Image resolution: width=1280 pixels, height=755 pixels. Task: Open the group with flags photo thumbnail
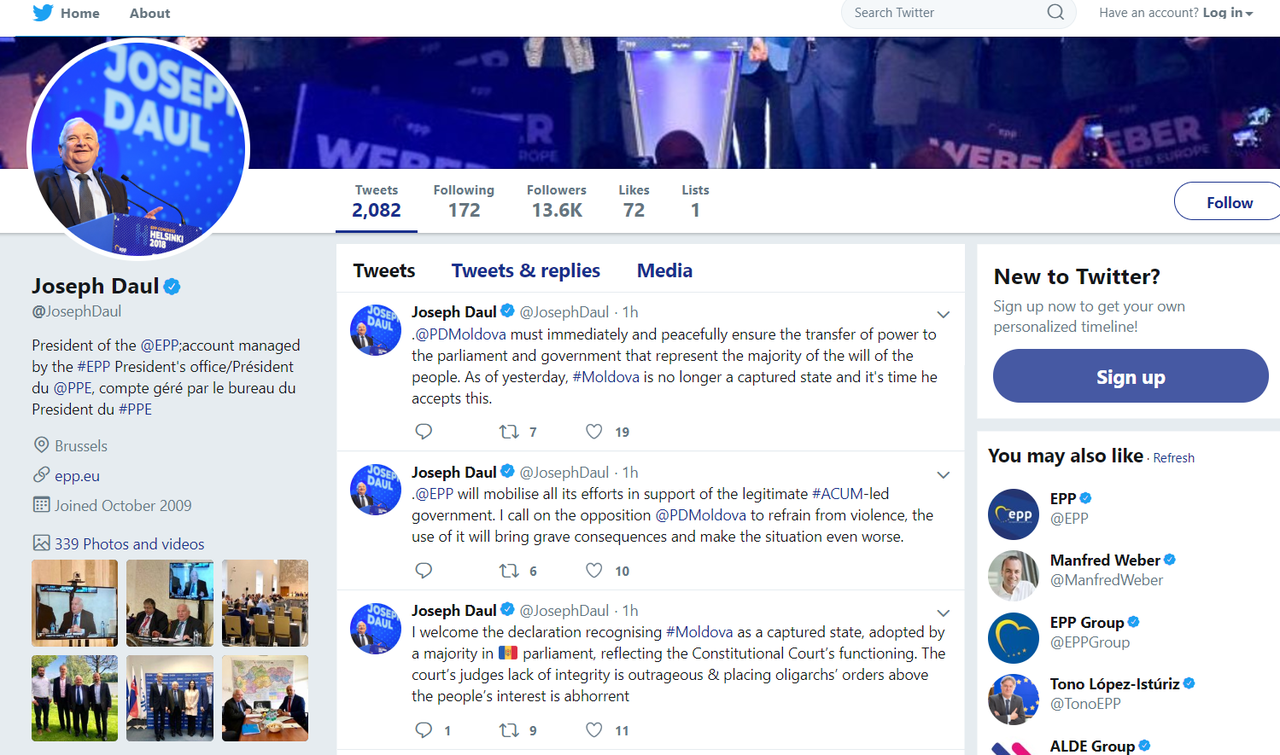[x=170, y=698]
